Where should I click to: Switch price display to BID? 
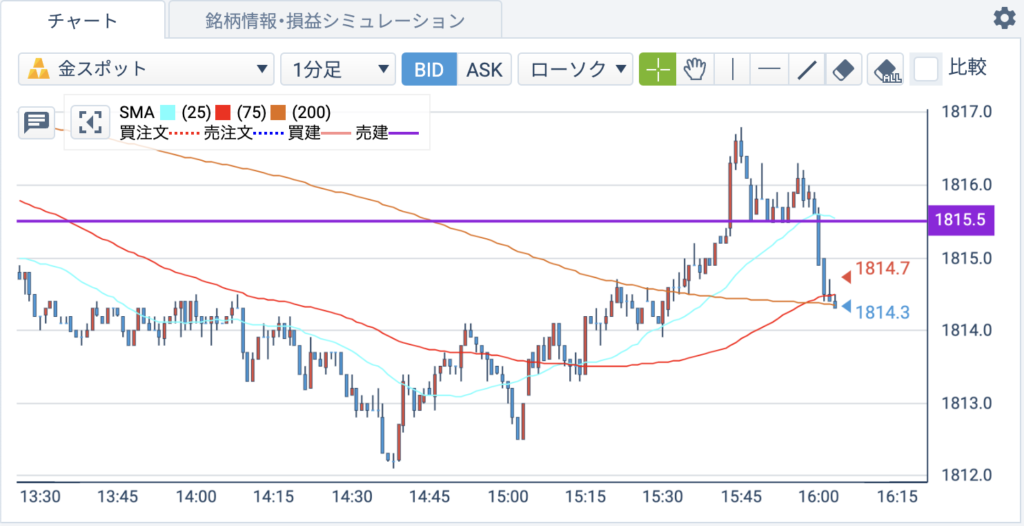tap(429, 69)
